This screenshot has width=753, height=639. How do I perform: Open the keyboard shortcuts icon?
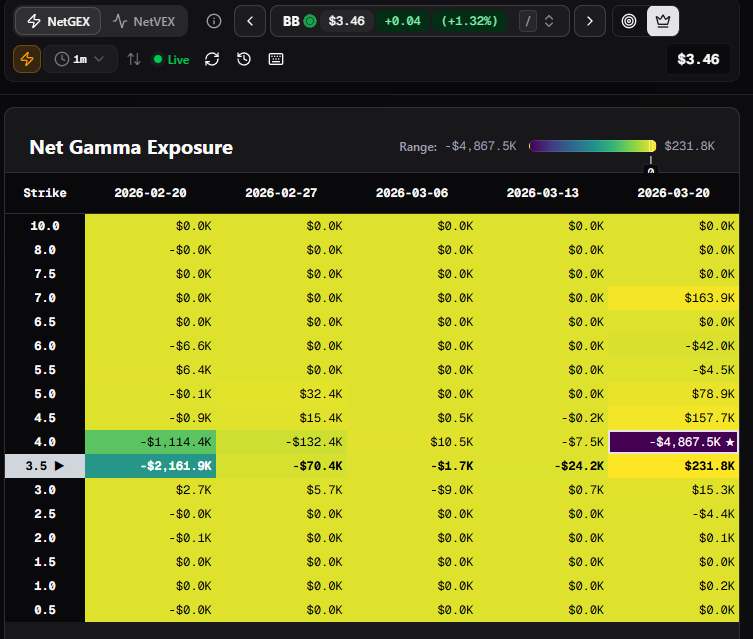click(x=276, y=59)
